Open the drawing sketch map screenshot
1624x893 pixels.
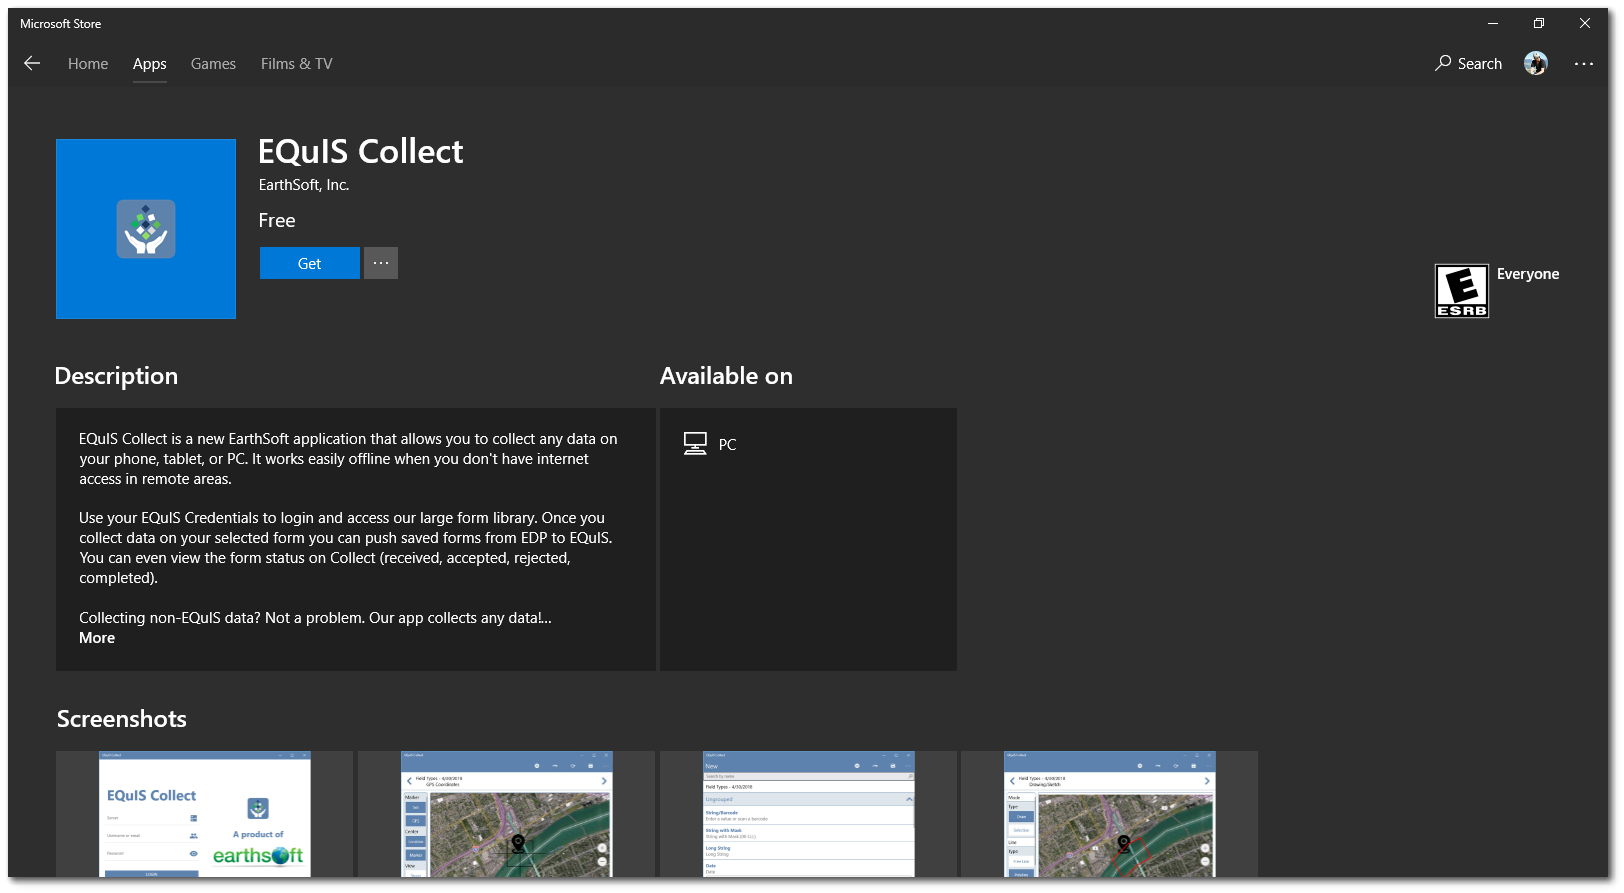coord(1109,814)
